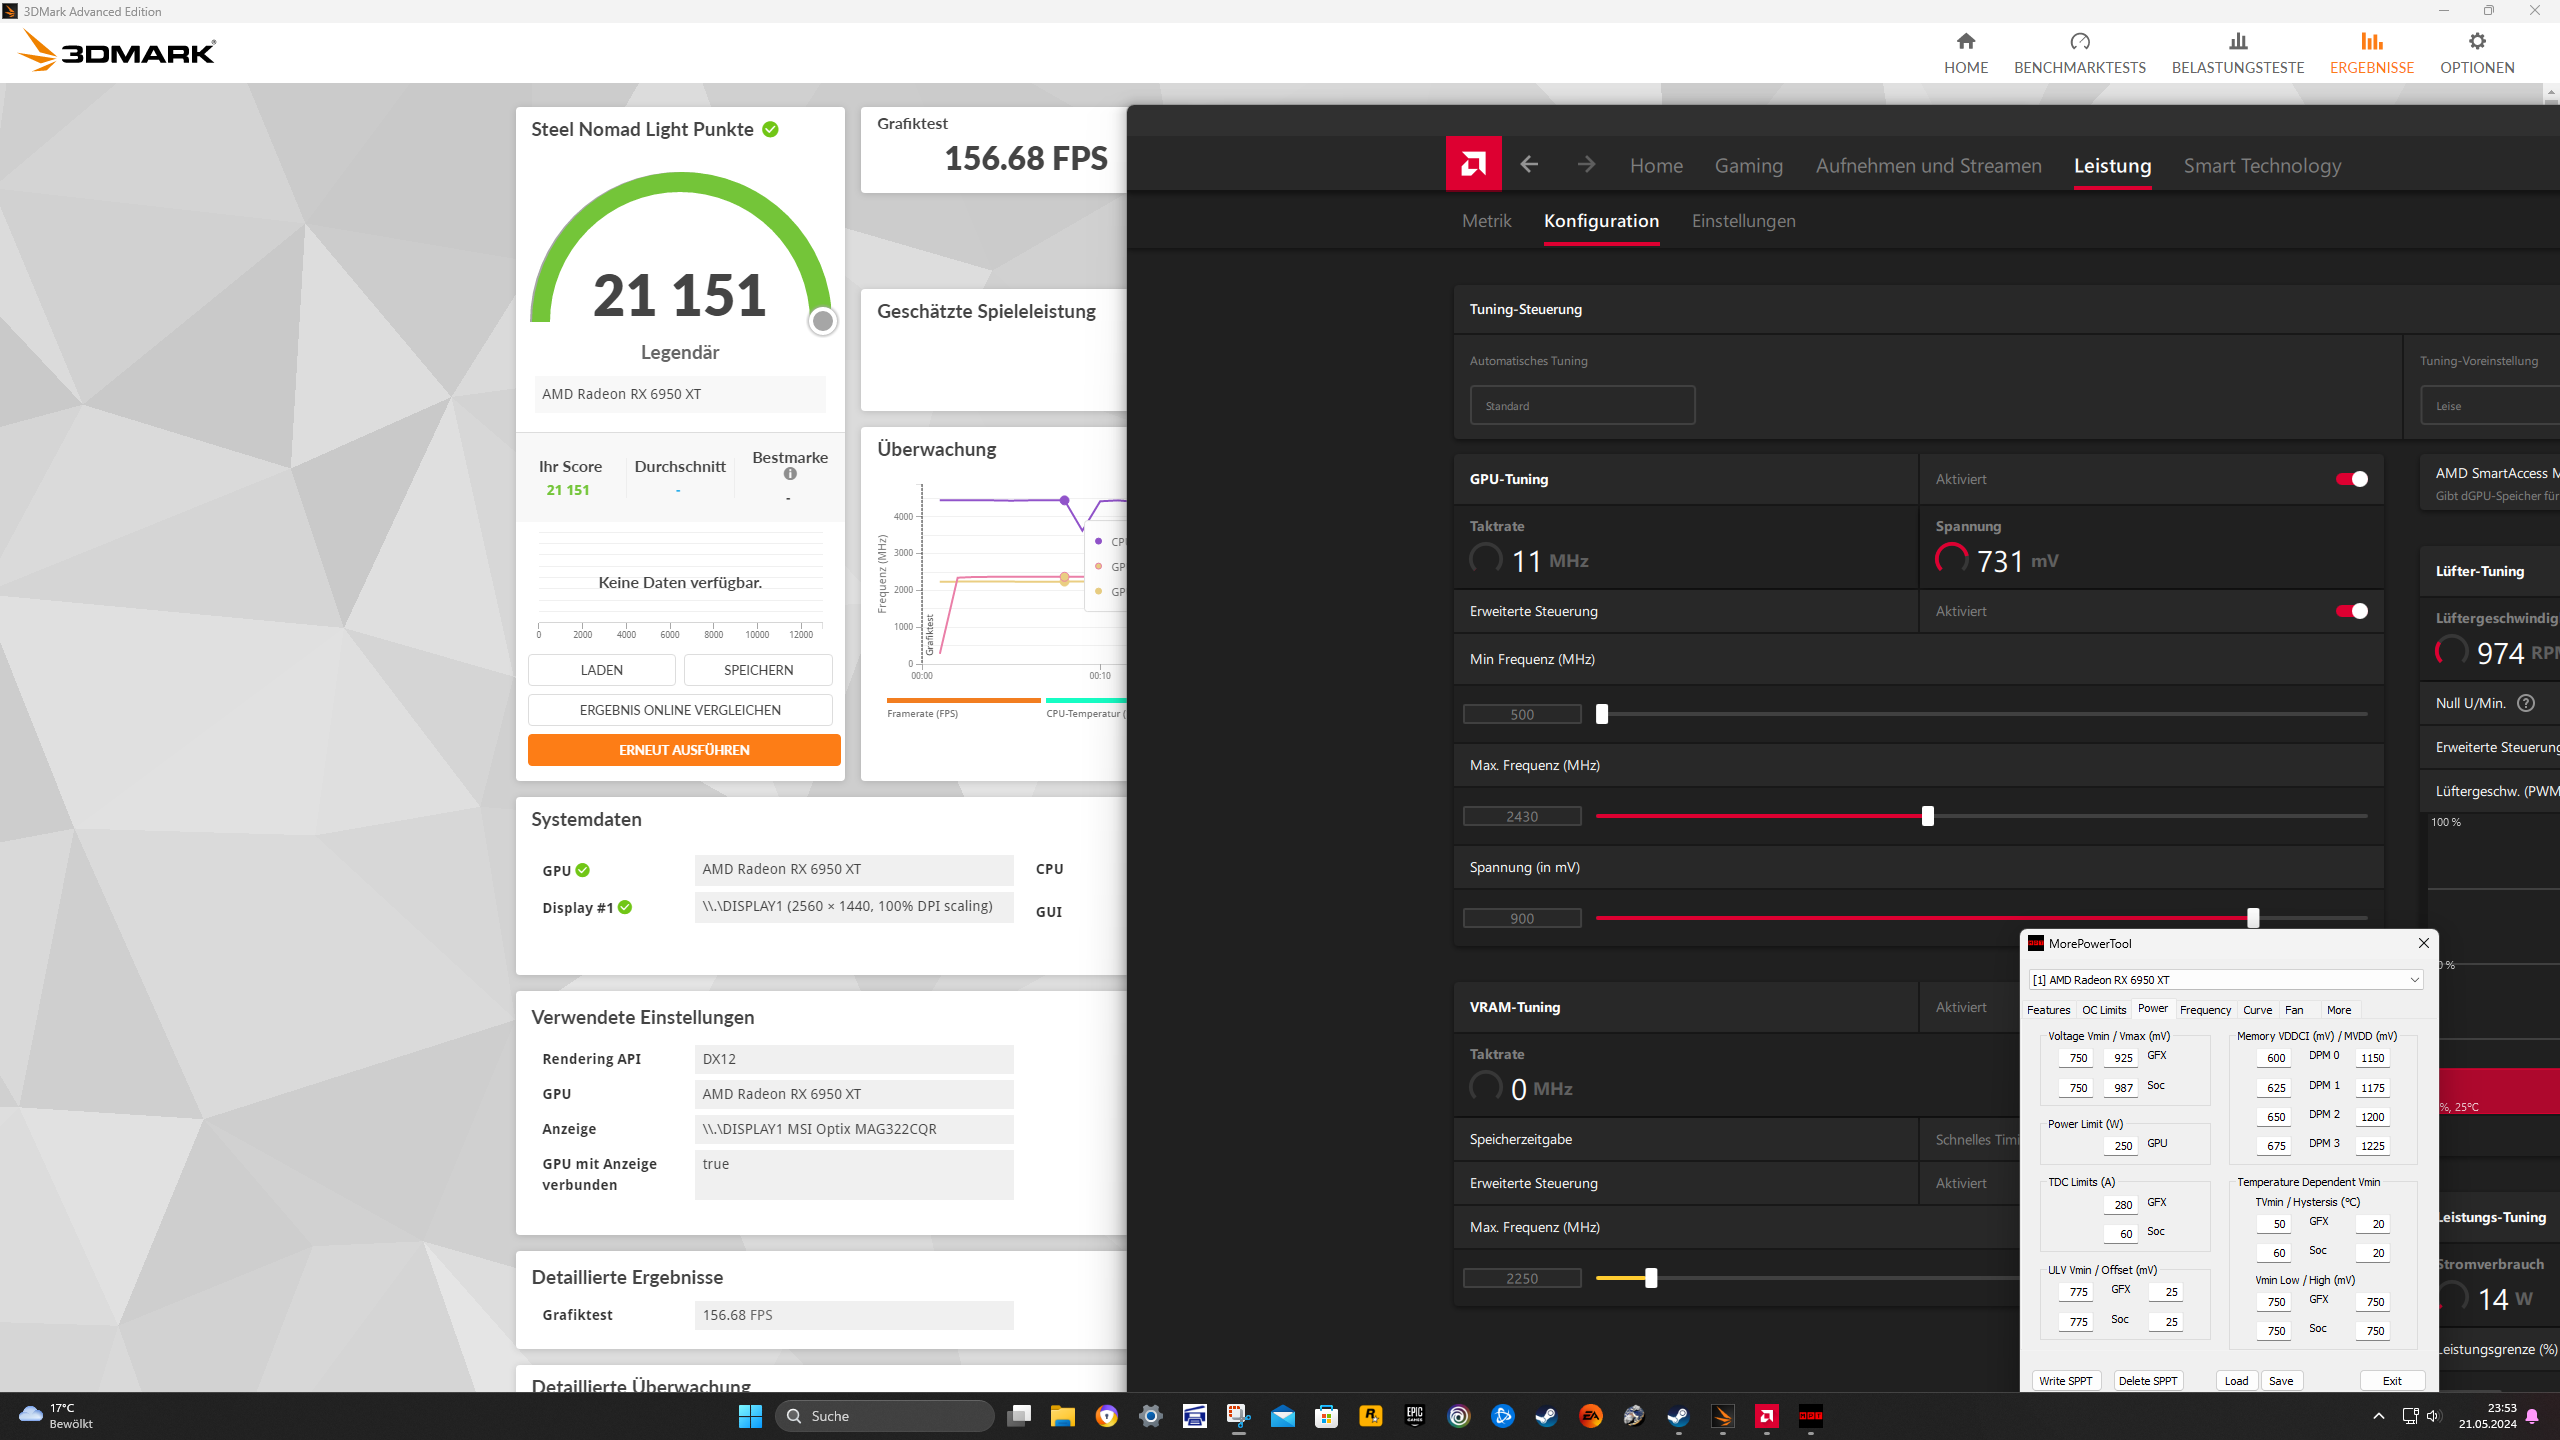Expand MorePowerTool GPU selection dropdown
This screenshot has height=1440, width=2560.
(x=2413, y=980)
